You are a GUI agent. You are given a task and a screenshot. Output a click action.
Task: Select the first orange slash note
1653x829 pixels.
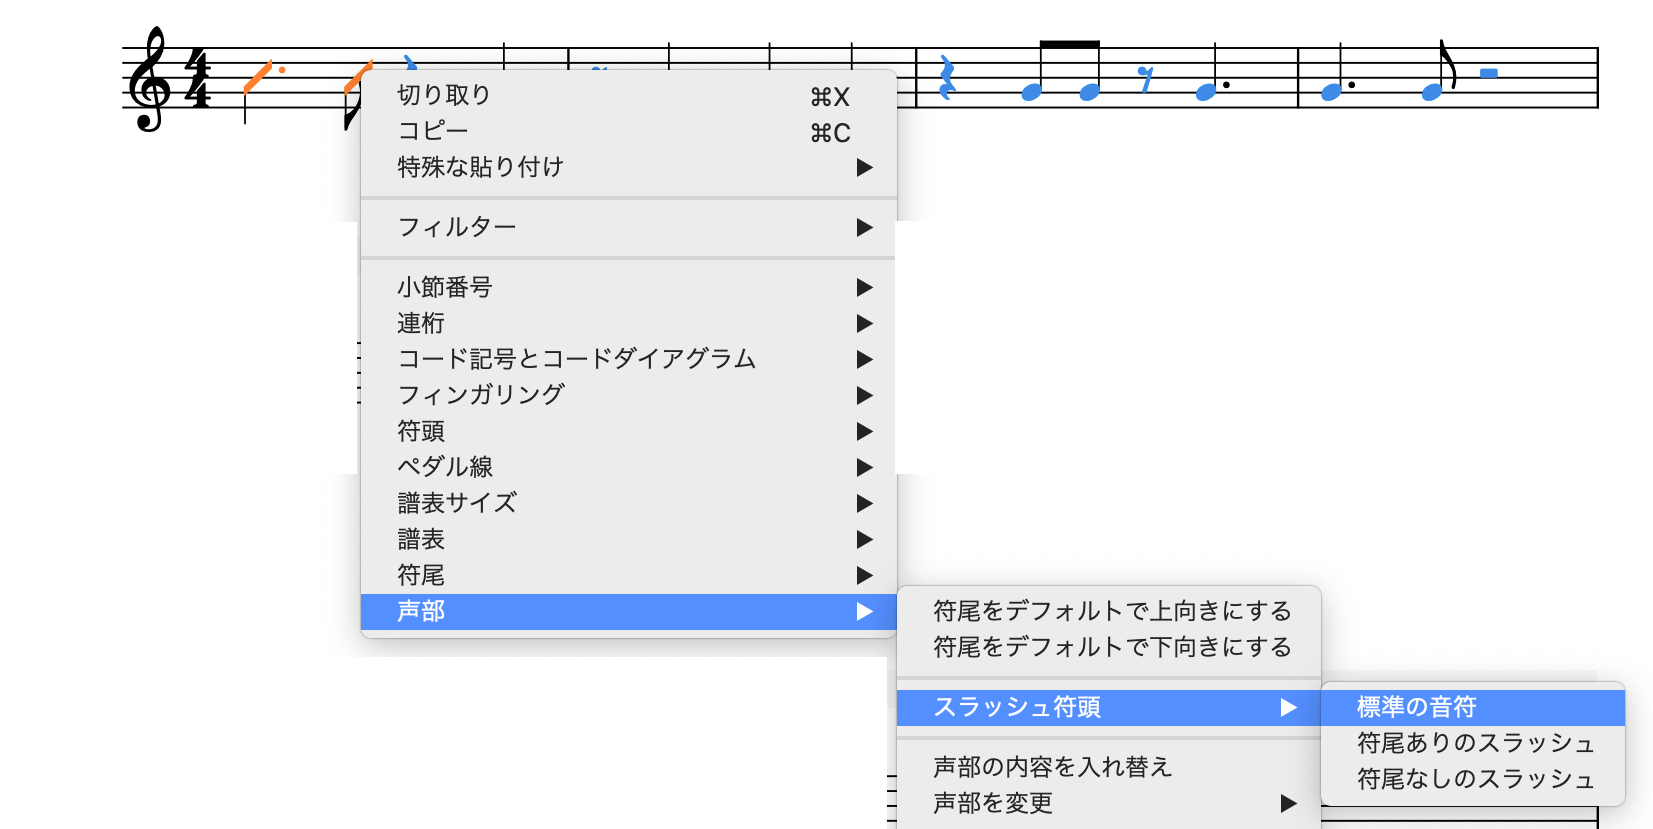[x=256, y=78]
